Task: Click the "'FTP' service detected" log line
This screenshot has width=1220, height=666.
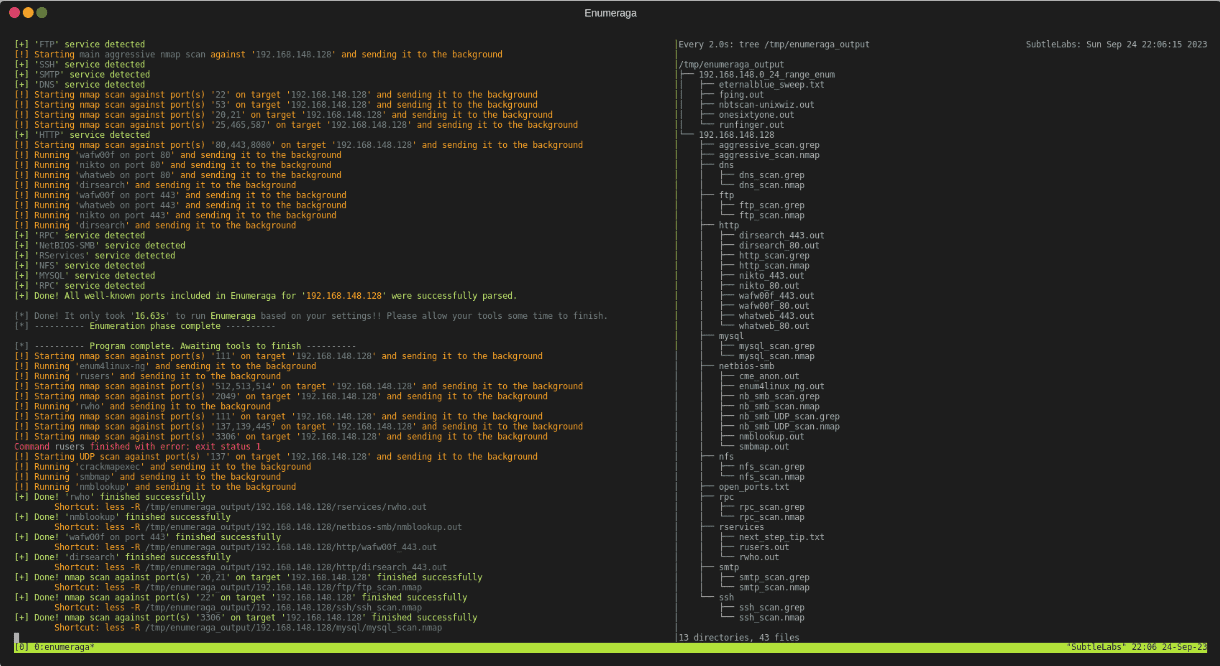Action: pyautogui.click(x=80, y=45)
